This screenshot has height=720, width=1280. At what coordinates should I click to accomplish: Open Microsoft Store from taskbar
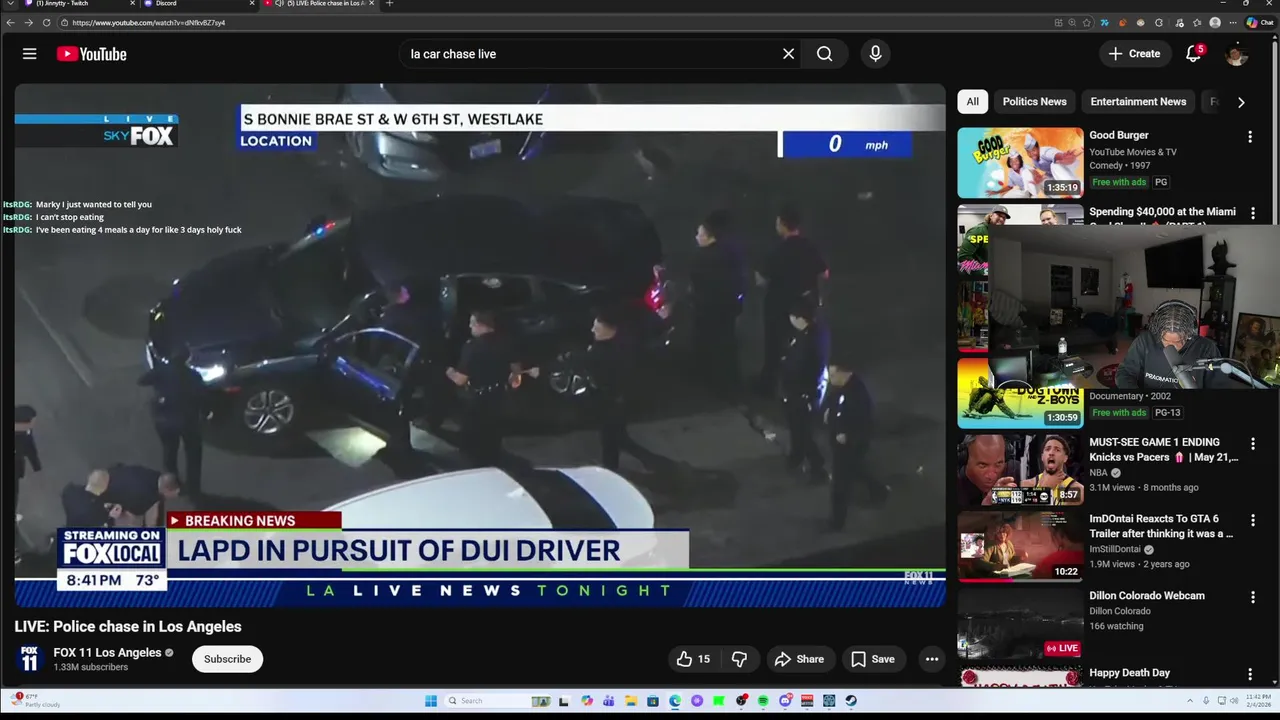coord(653,701)
